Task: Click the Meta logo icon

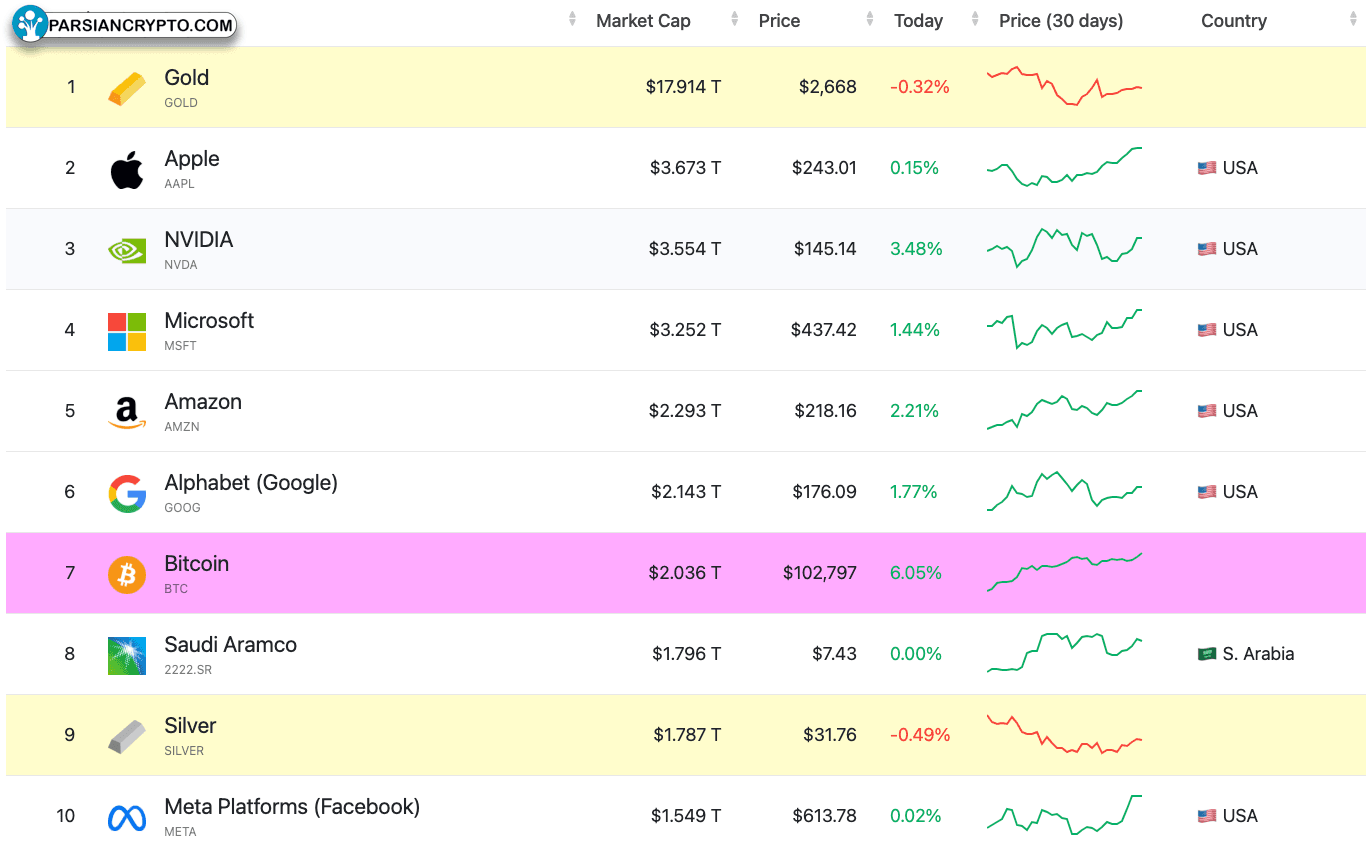Action: pyautogui.click(x=127, y=818)
